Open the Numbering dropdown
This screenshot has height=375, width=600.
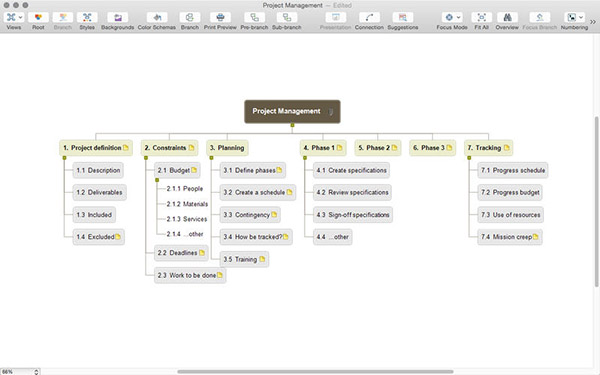574,18
